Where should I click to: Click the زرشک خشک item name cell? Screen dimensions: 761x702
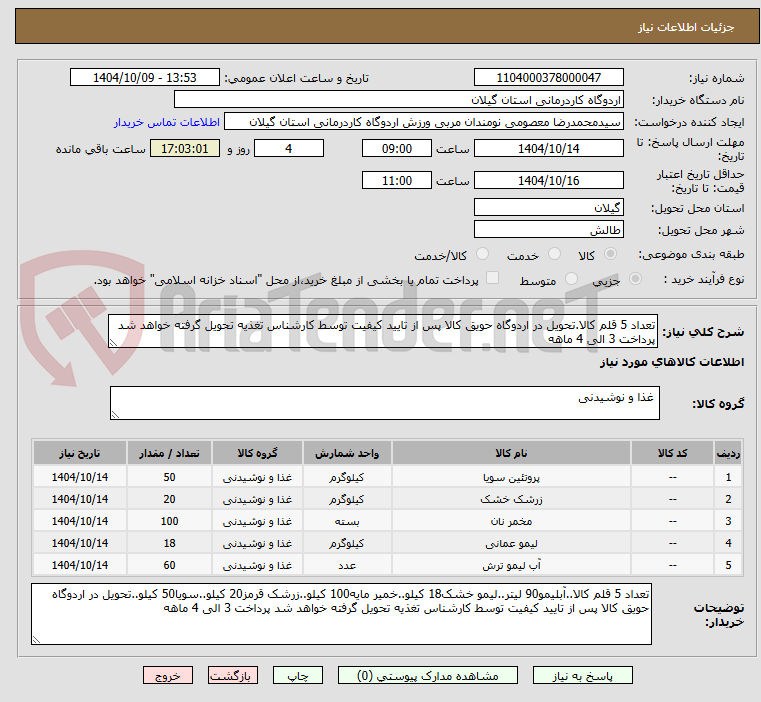tap(511, 499)
